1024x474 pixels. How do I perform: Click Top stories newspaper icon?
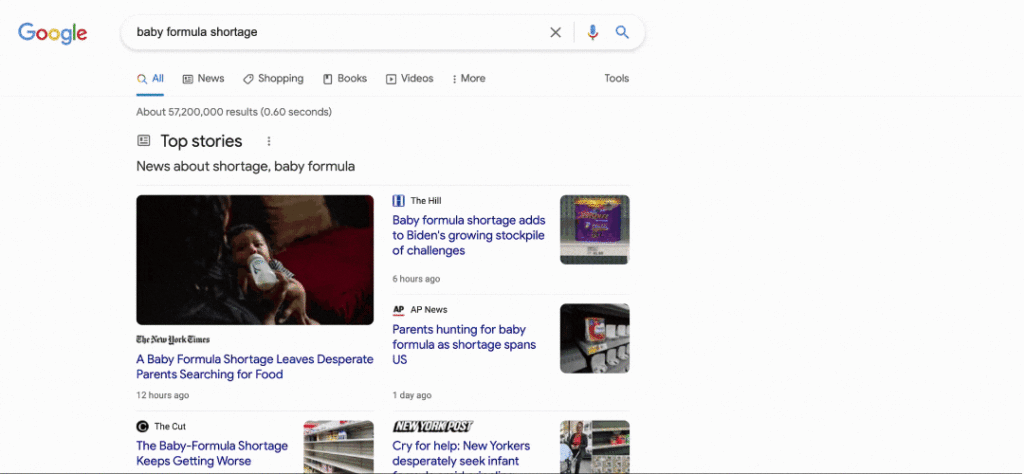pos(144,140)
